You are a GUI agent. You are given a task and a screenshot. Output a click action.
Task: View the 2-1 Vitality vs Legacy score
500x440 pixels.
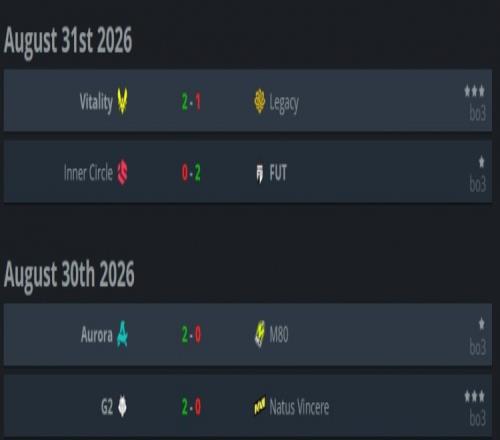(x=191, y=102)
